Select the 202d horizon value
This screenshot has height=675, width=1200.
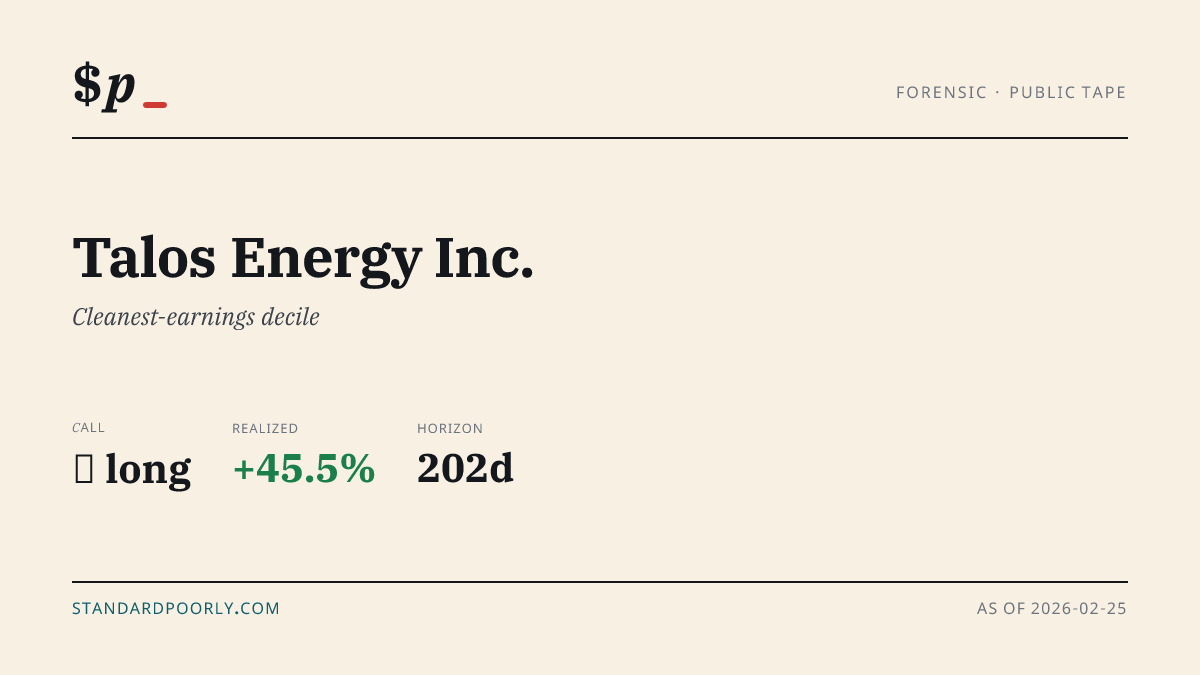465,469
